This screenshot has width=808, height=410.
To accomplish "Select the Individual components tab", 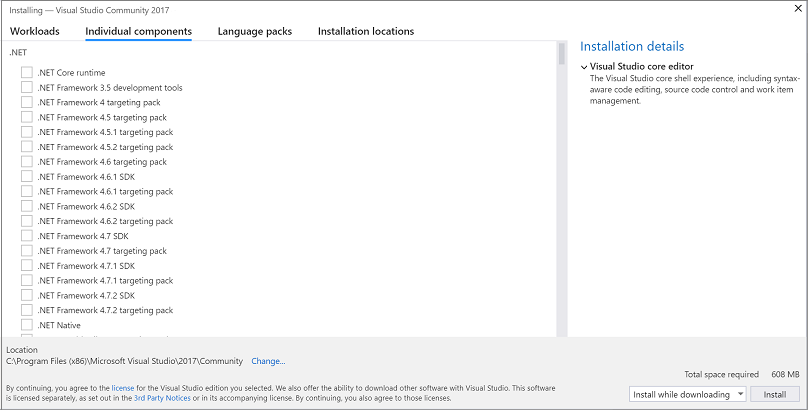I will click(x=139, y=31).
